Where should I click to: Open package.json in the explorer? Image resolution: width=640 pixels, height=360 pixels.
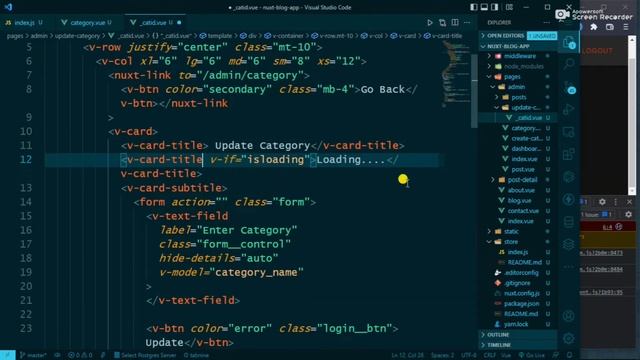(521, 304)
